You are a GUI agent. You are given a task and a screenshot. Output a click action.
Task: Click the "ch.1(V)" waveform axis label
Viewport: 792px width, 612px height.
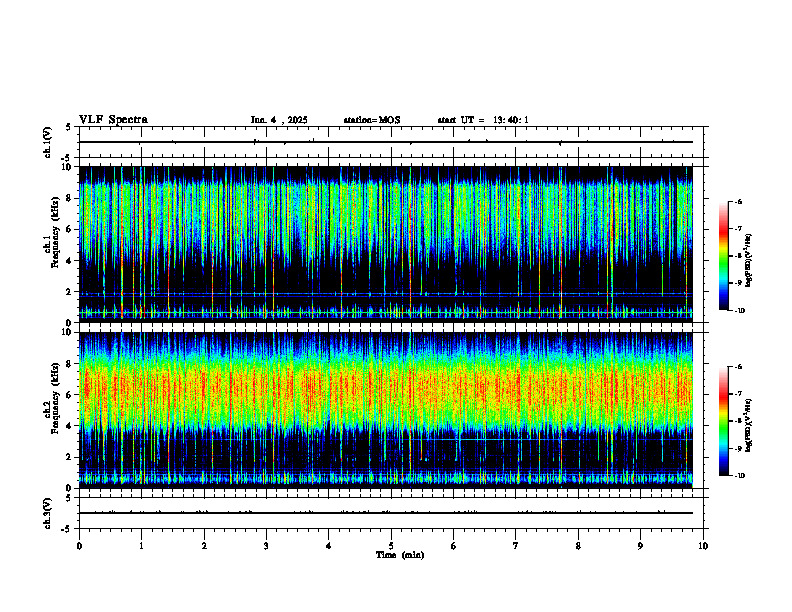point(47,142)
